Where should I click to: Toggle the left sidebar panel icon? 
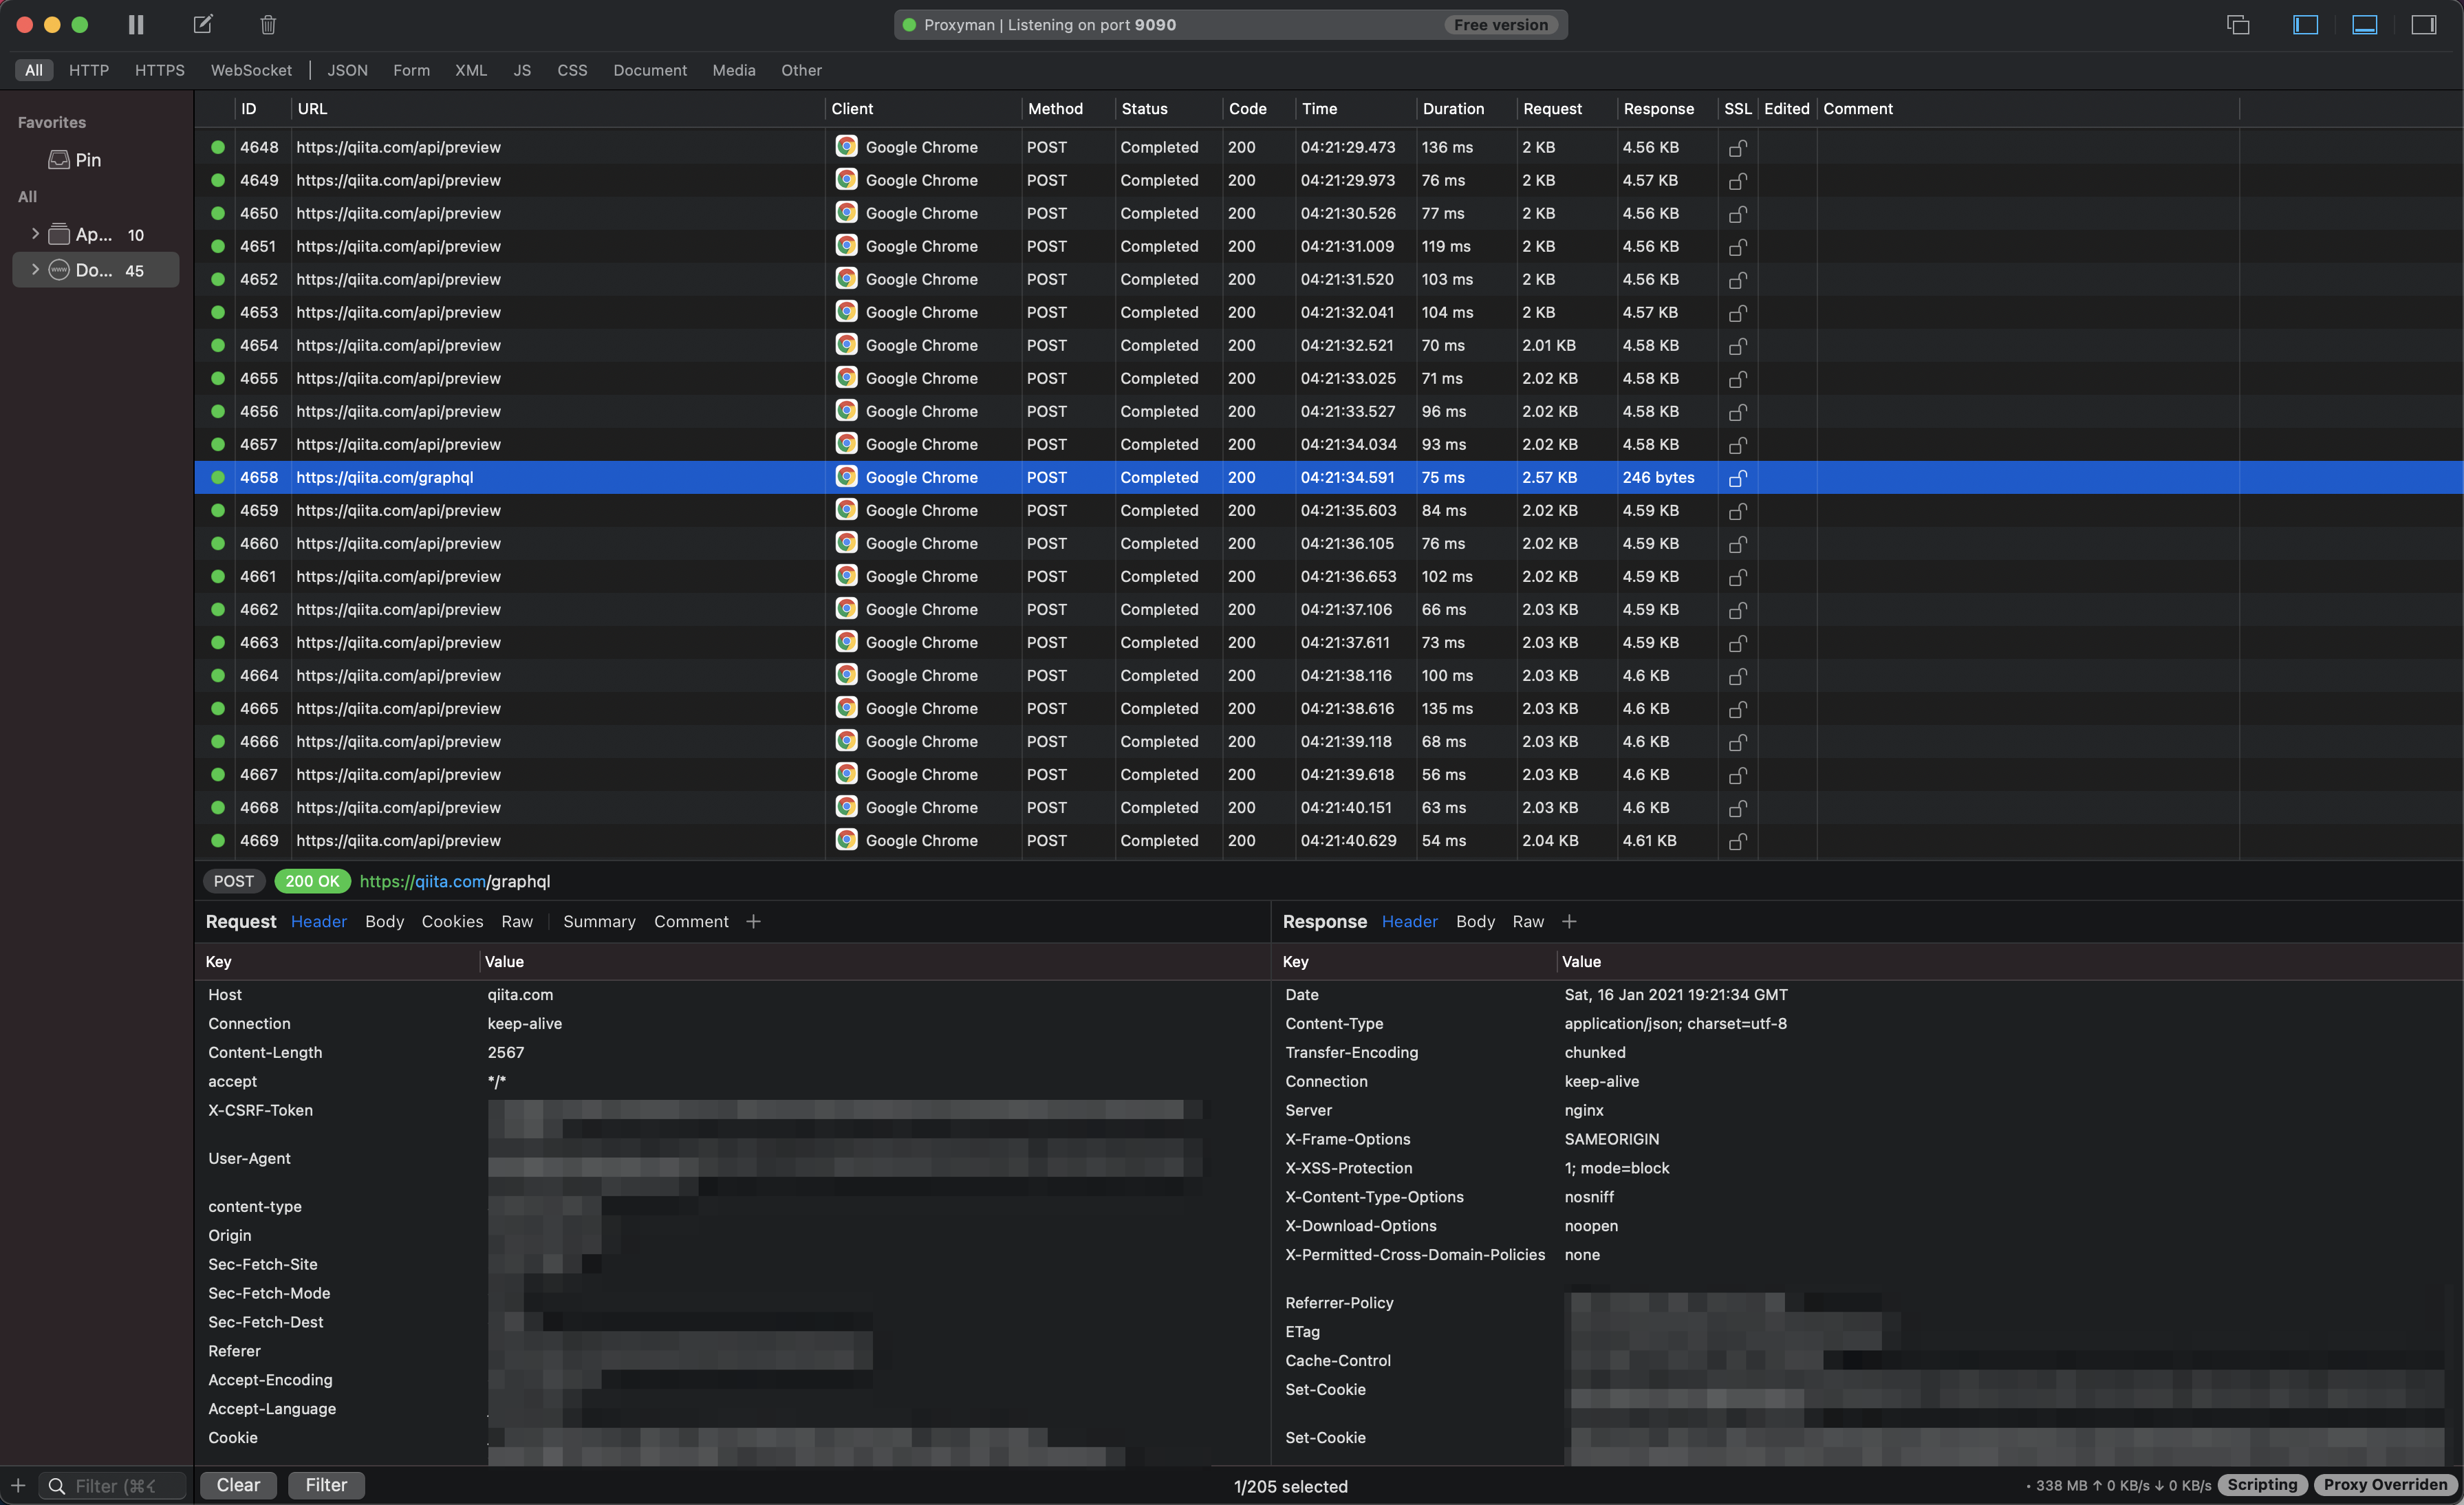pyautogui.click(x=2305, y=25)
